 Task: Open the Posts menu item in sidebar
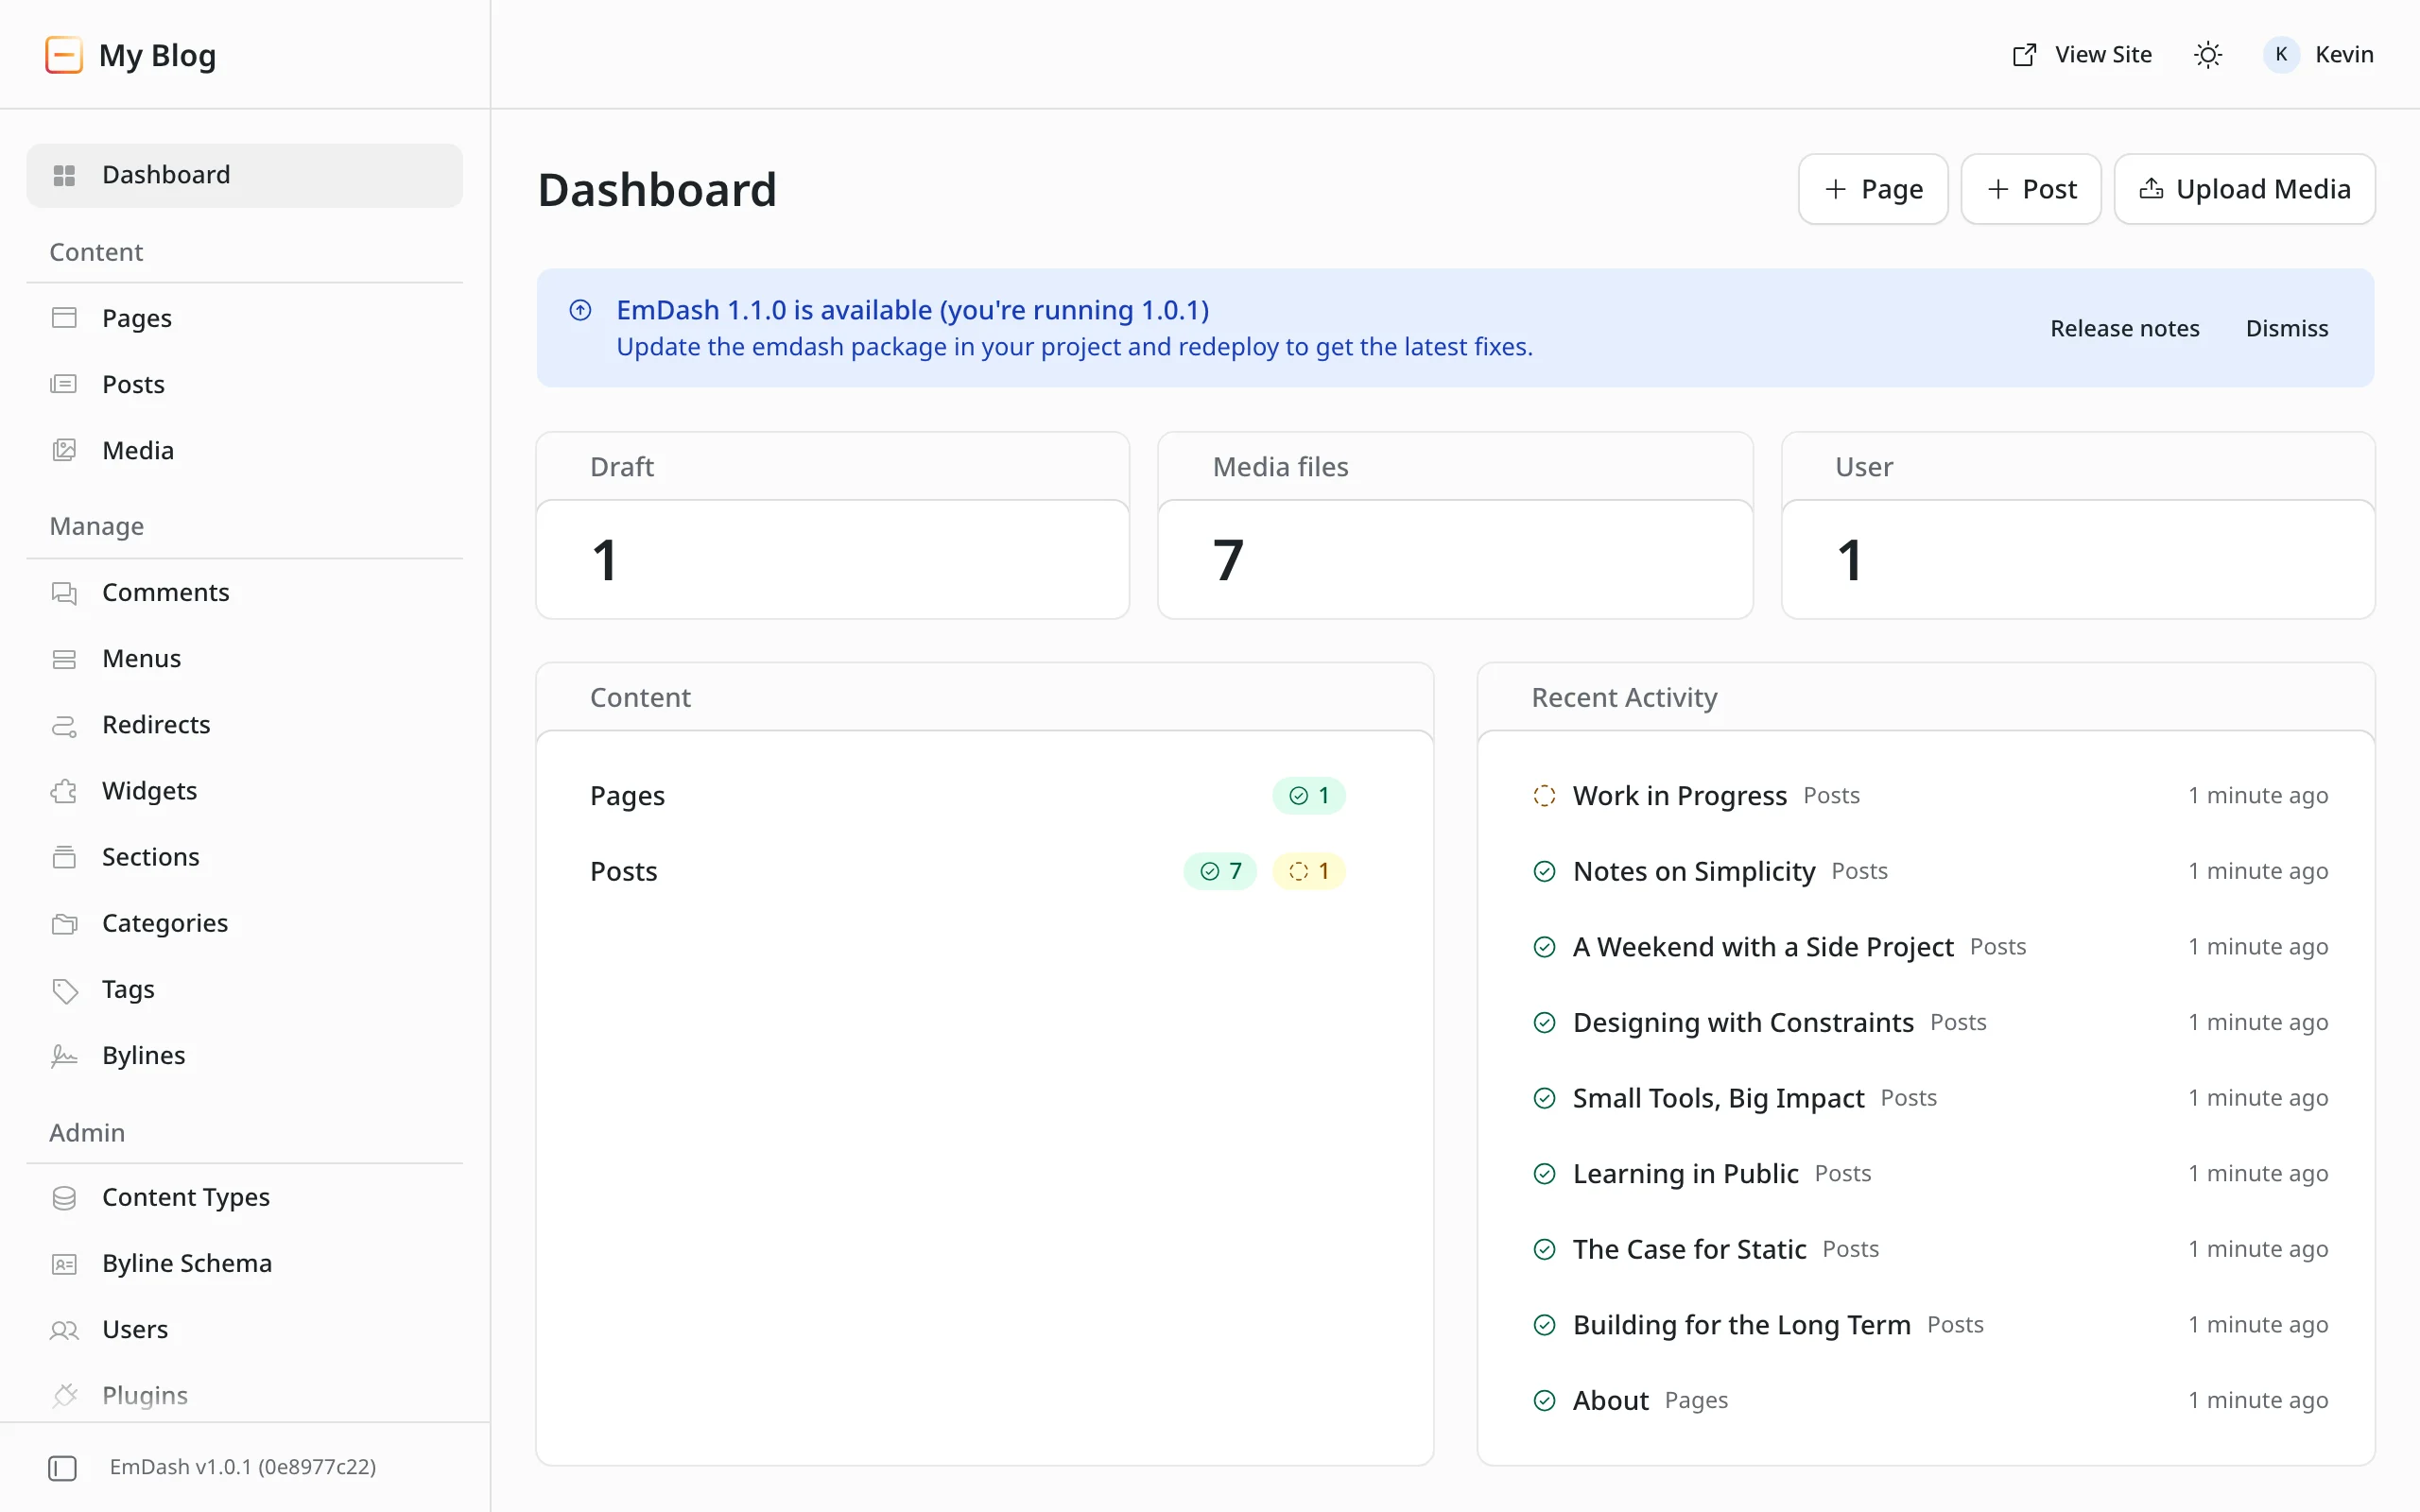[245, 384]
